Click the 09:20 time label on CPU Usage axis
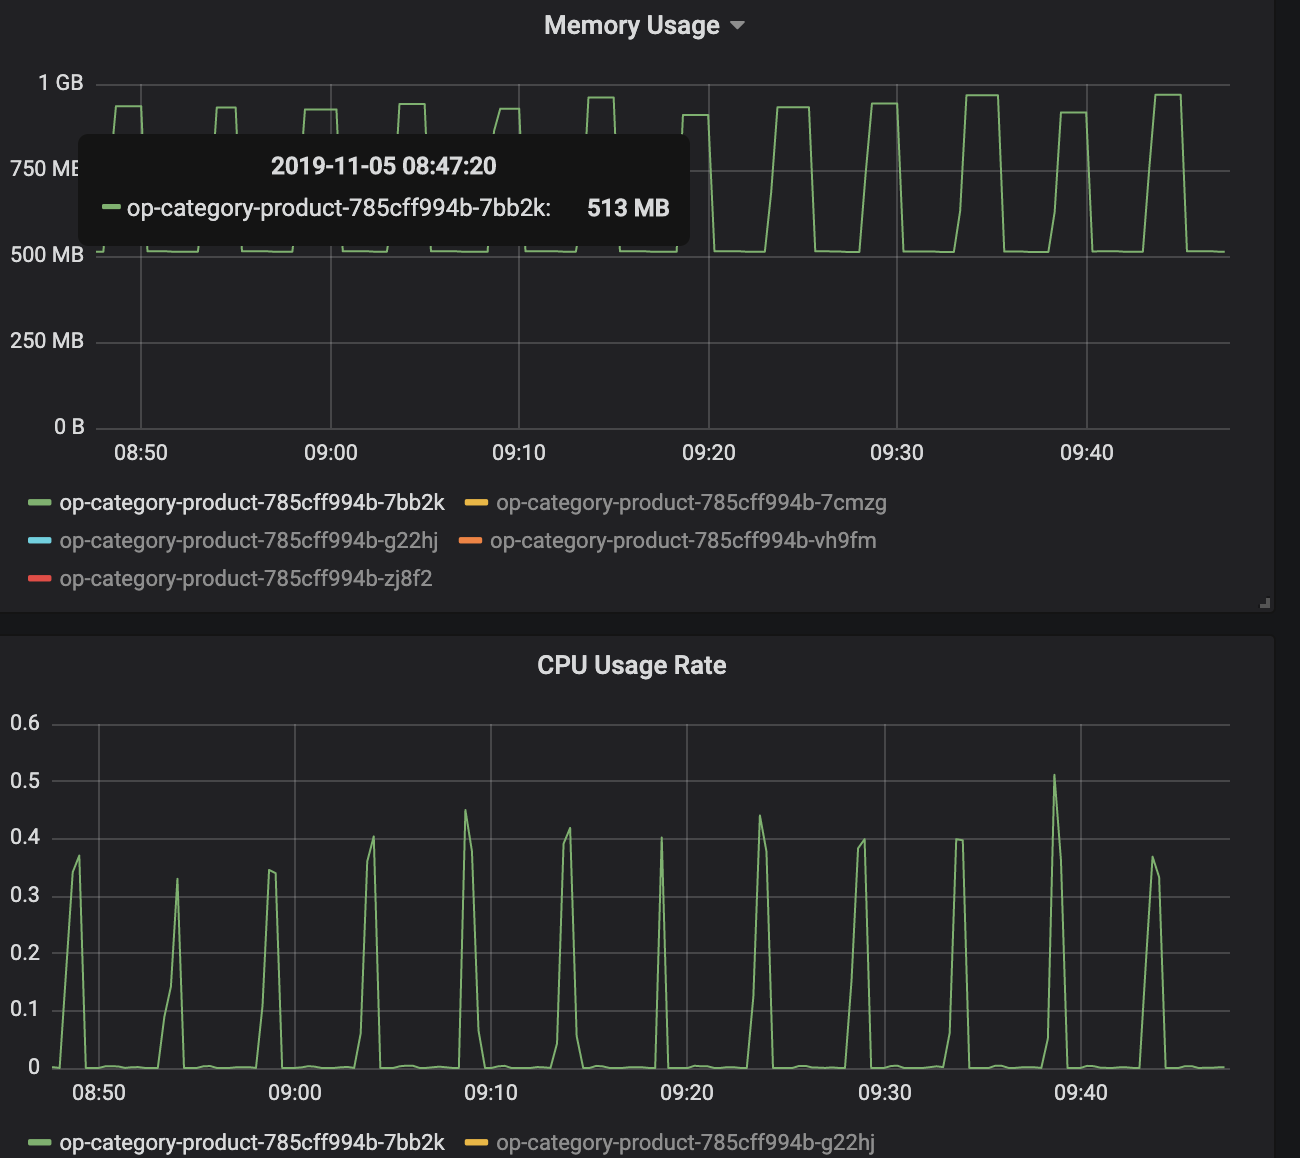 pyautogui.click(x=687, y=1093)
